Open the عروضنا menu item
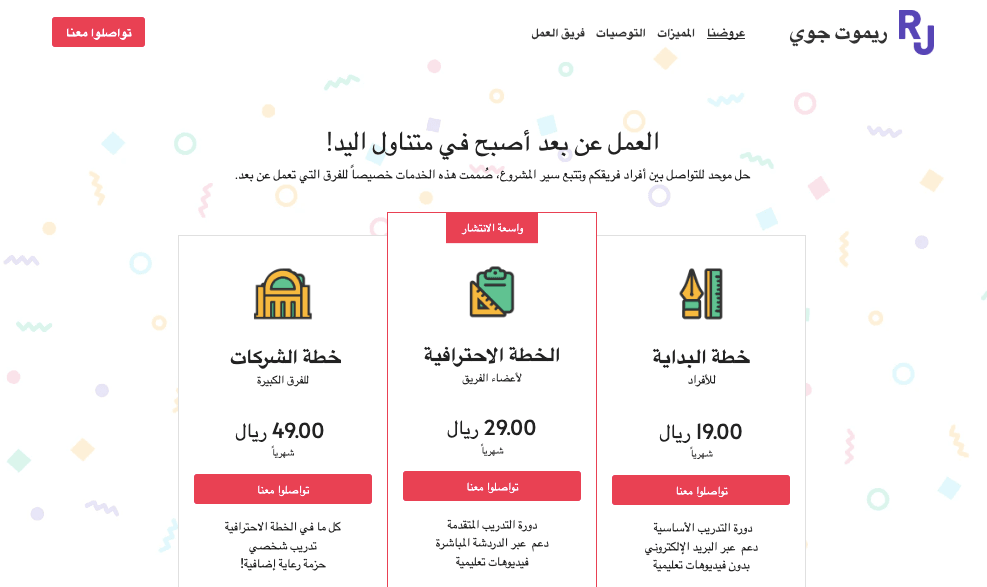This screenshot has width=987, height=587. click(725, 33)
